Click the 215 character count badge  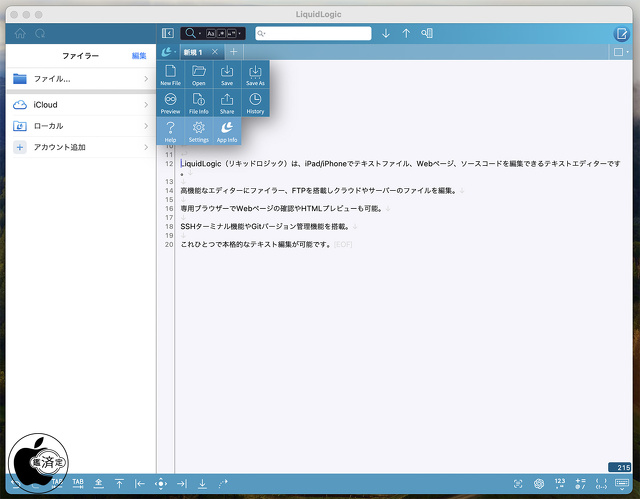[x=620, y=467]
